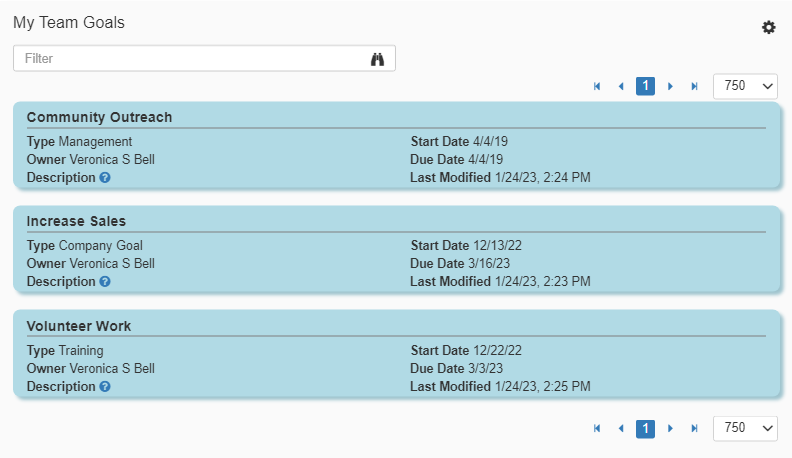792x458 pixels.
Task: Go to first page in the top pager
Action: pyautogui.click(x=597, y=86)
